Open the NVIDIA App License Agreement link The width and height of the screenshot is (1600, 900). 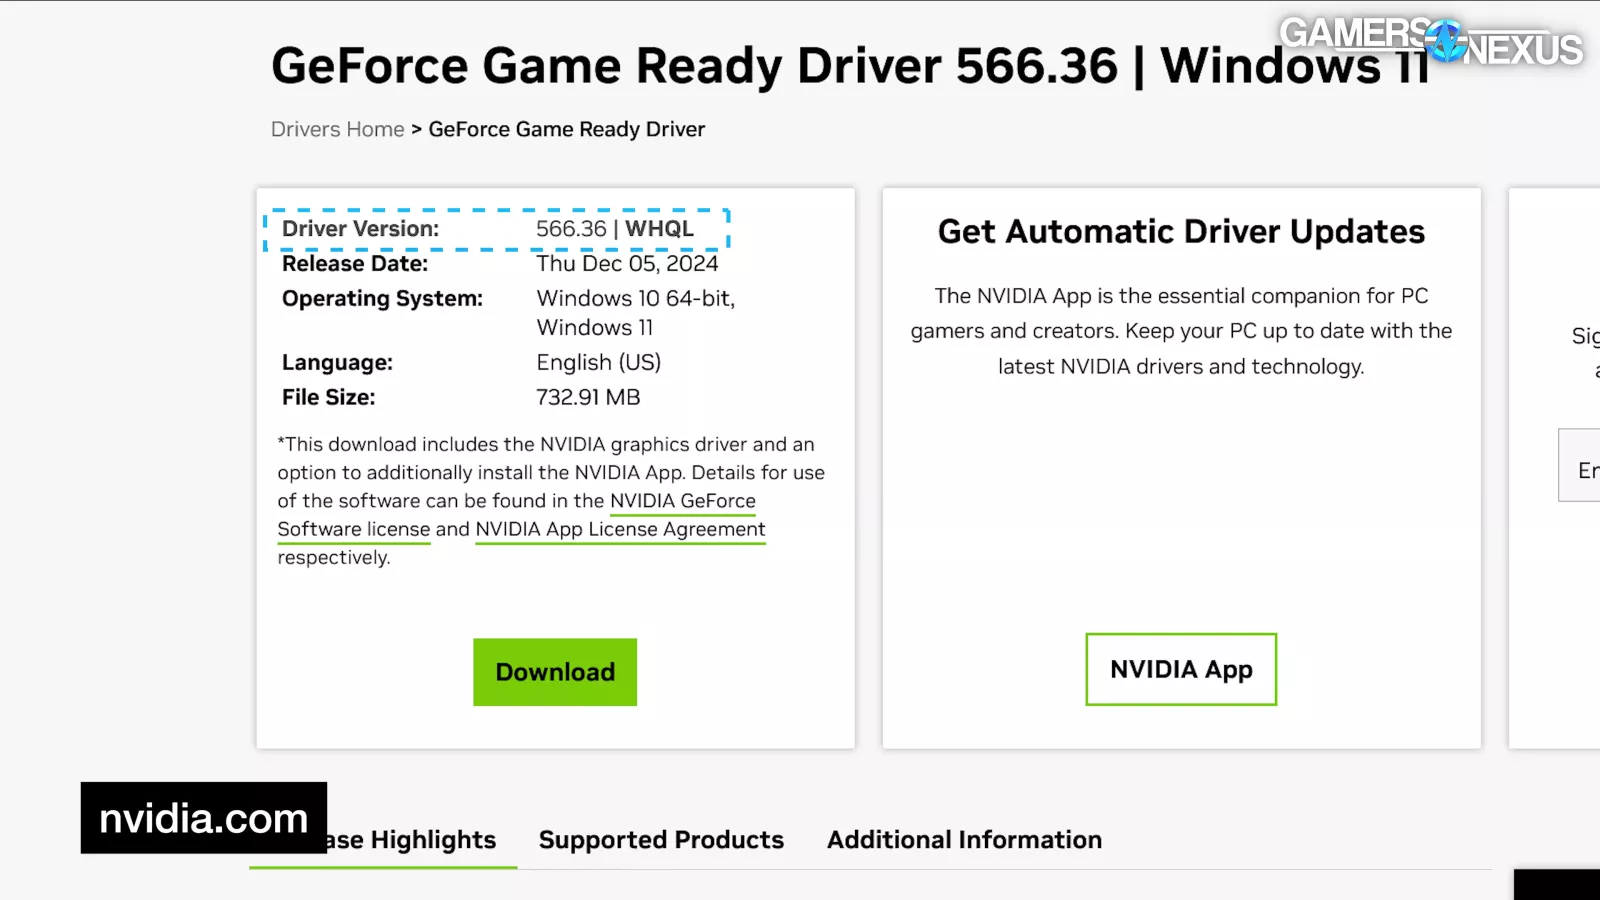pos(620,529)
